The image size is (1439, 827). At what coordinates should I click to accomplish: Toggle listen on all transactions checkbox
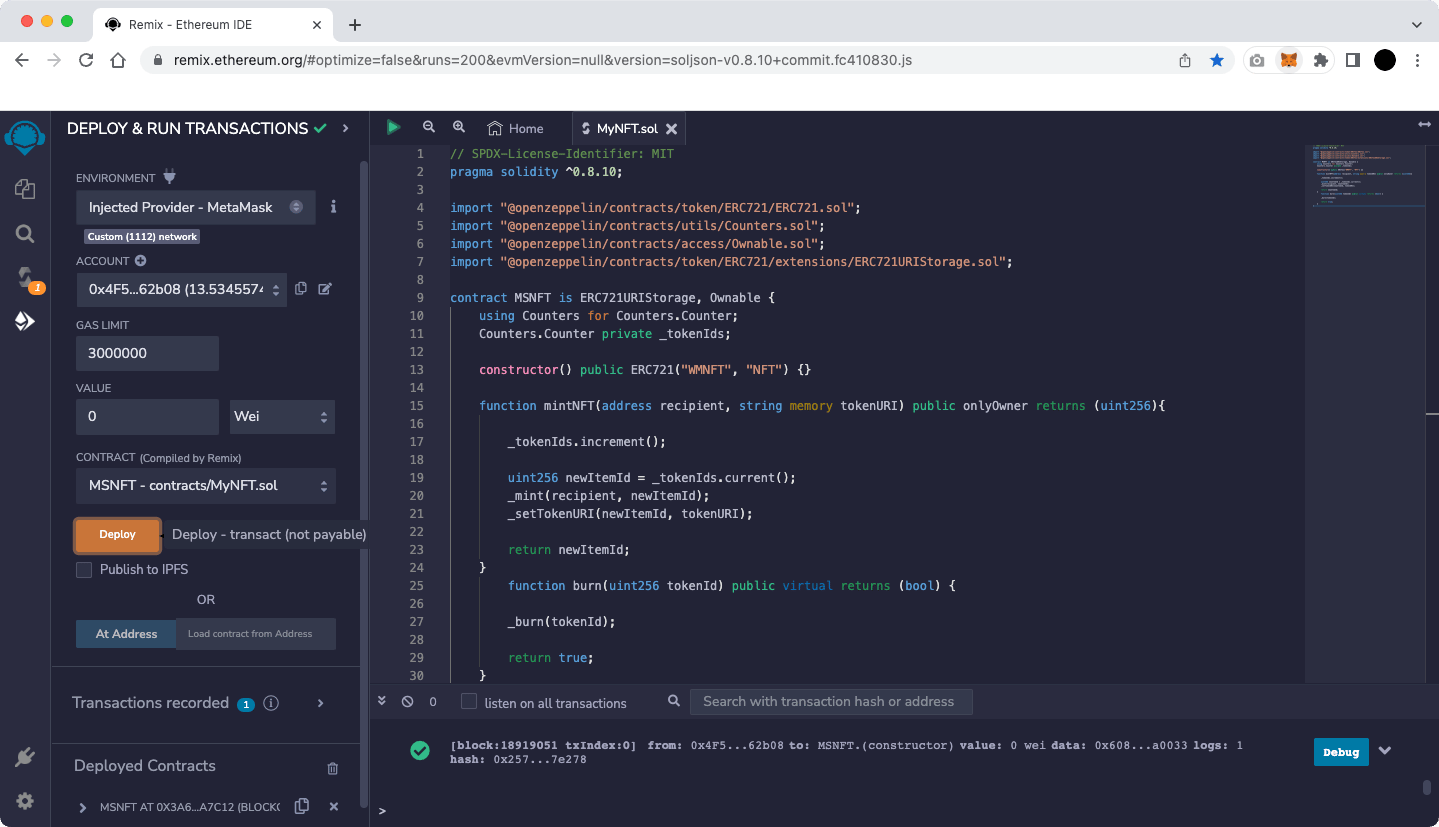point(468,702)
